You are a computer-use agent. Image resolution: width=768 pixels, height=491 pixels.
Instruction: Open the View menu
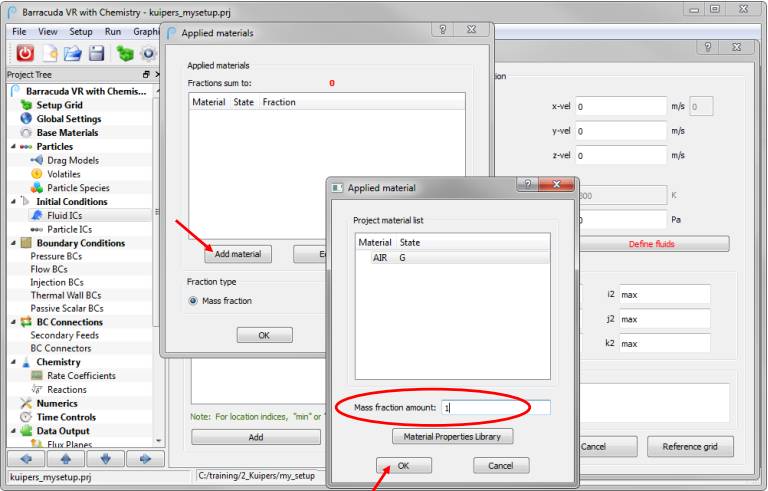pyautogui.click(x=48, y=31)
